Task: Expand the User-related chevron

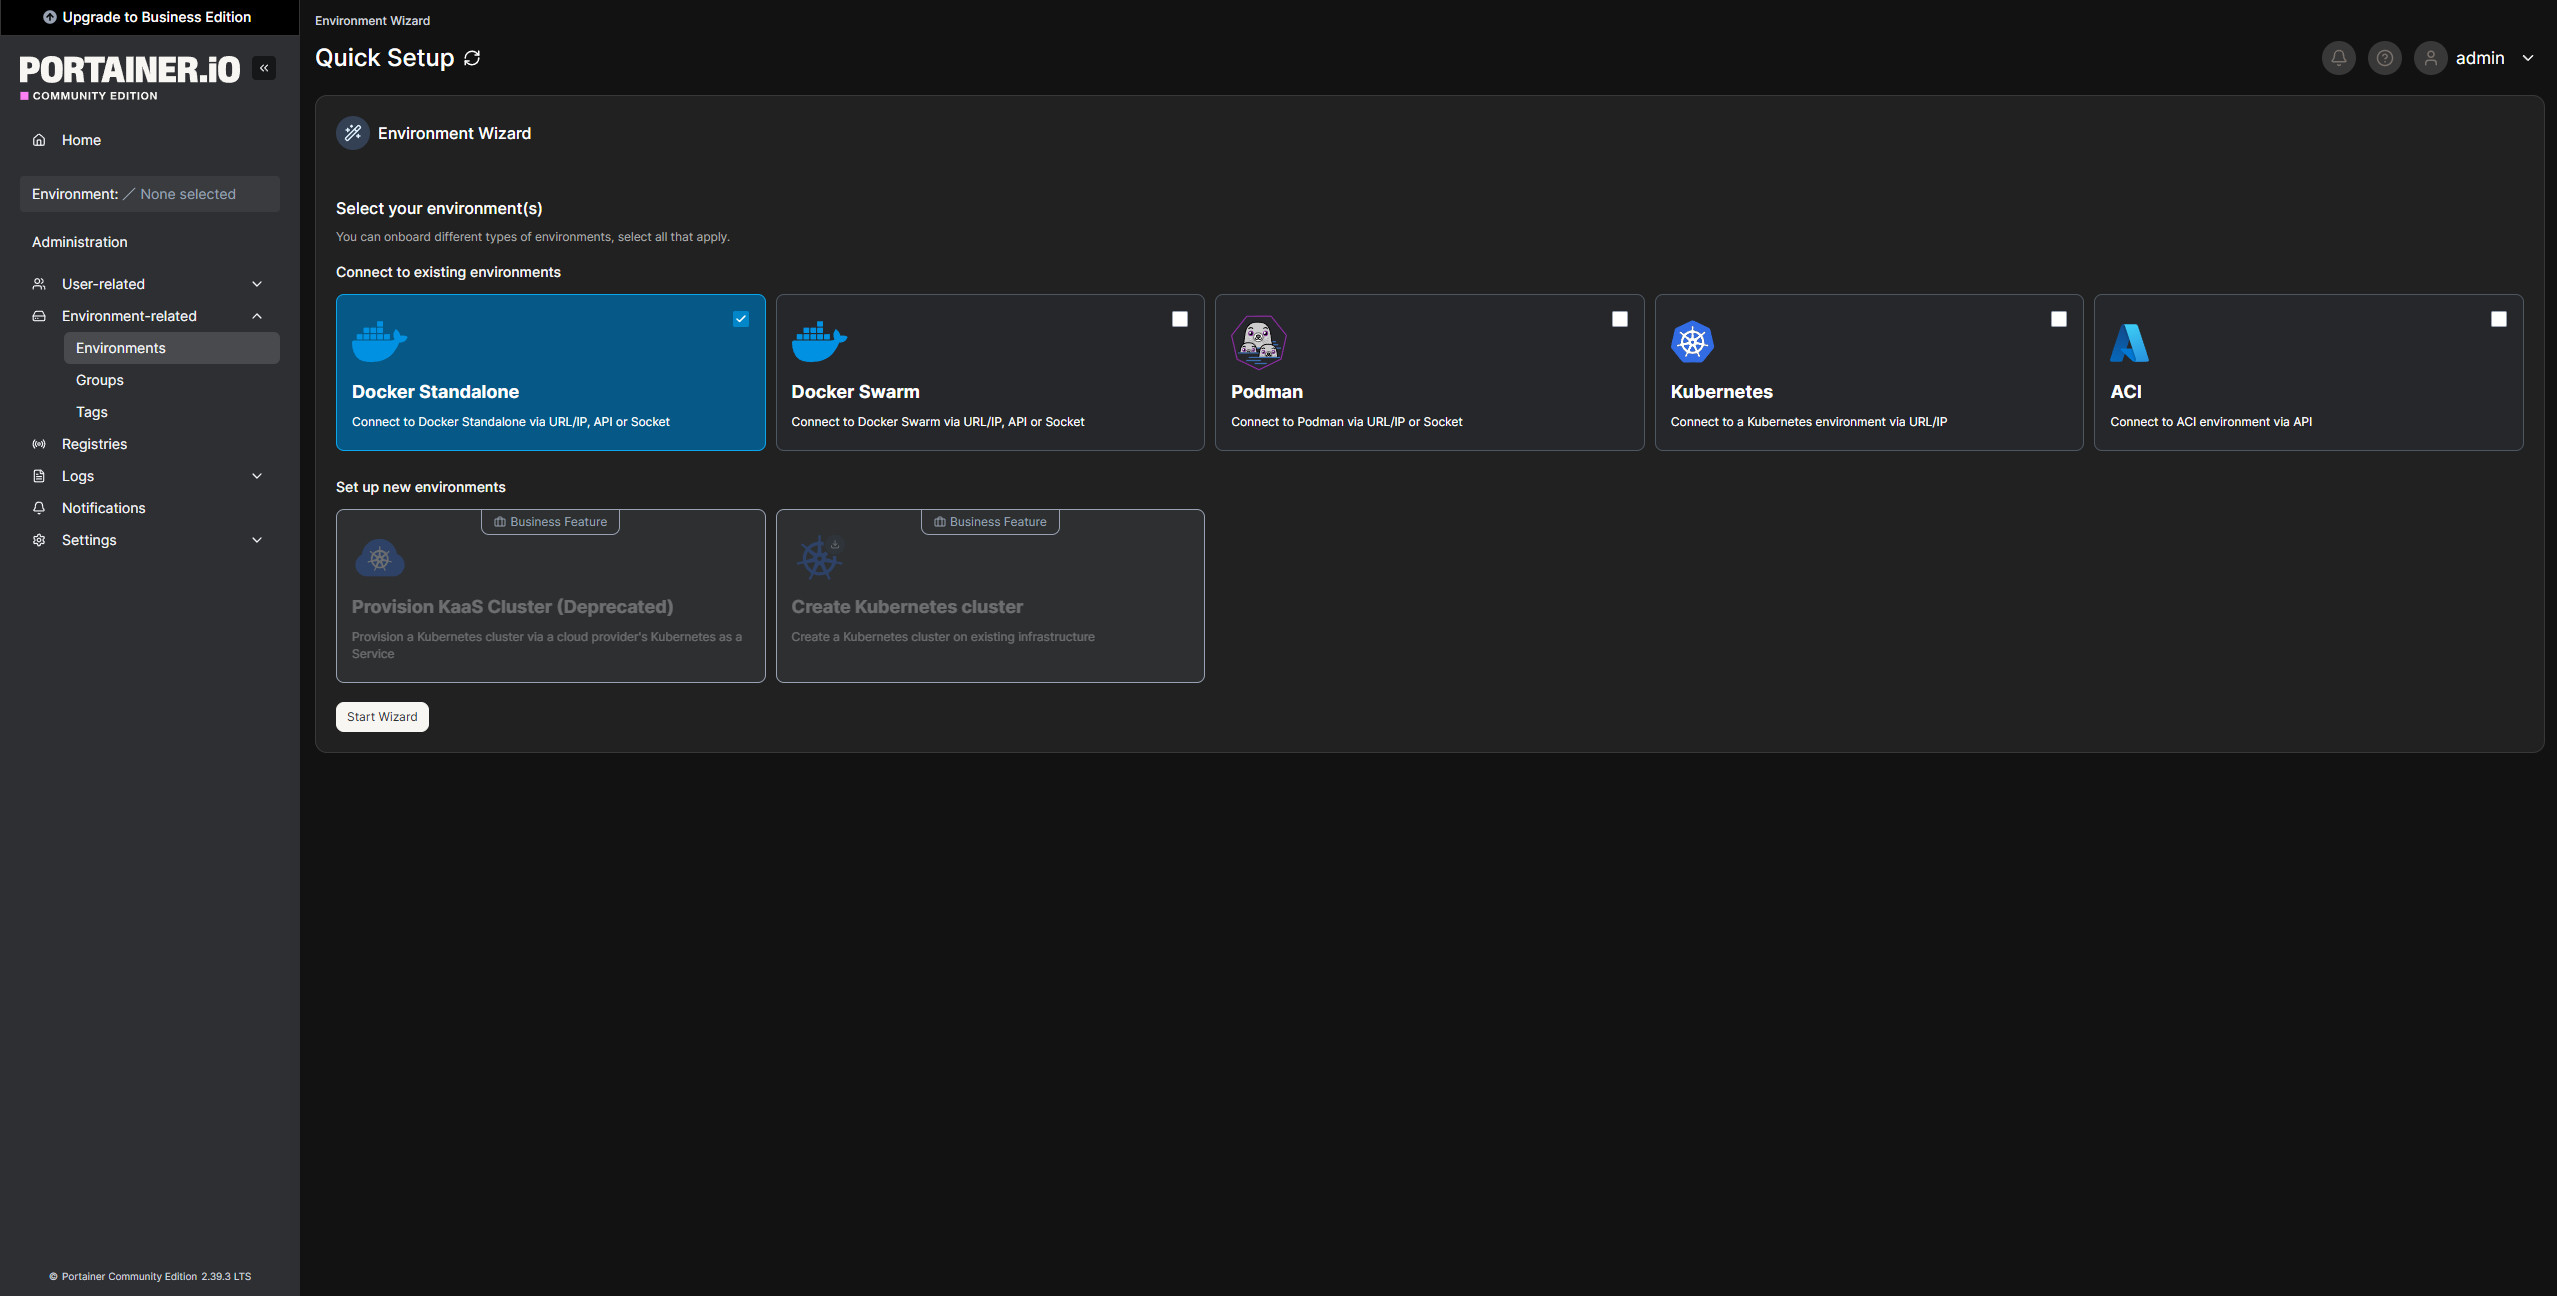Action: [257, 284]
